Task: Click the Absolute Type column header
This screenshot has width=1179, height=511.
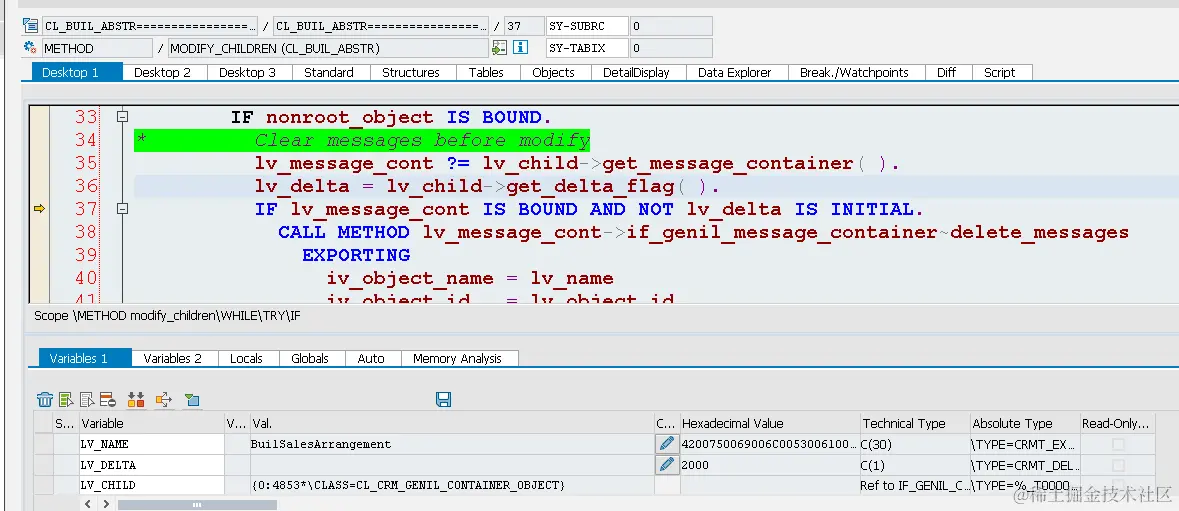Action: click(x=1024, y=423)
